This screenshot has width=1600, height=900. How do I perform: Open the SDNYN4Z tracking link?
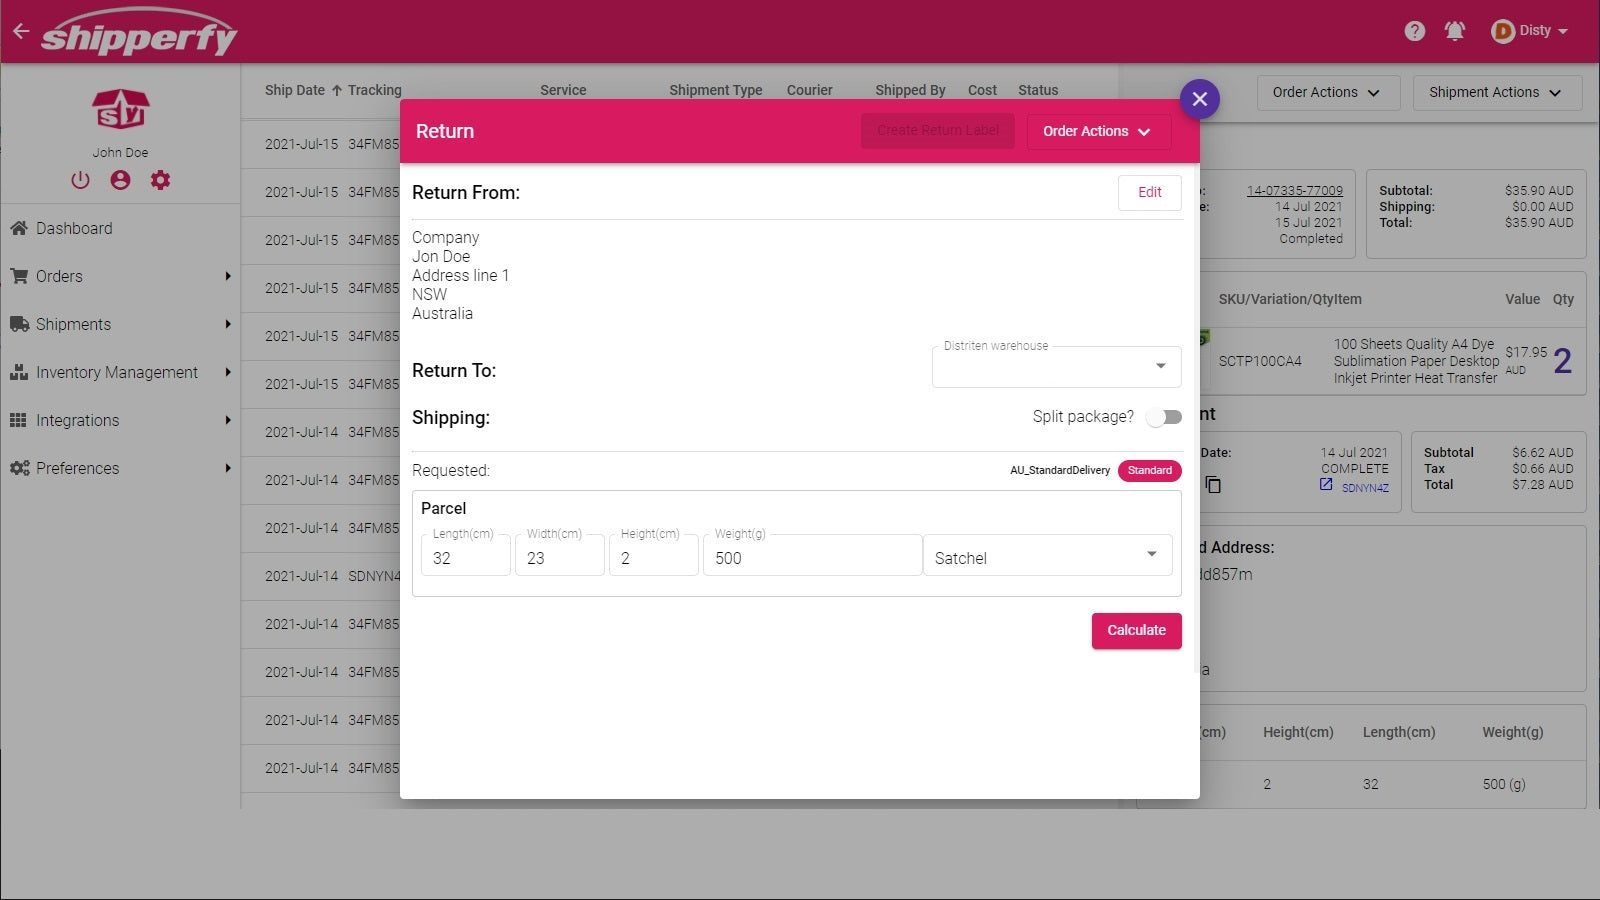[x=1365, y=488]
